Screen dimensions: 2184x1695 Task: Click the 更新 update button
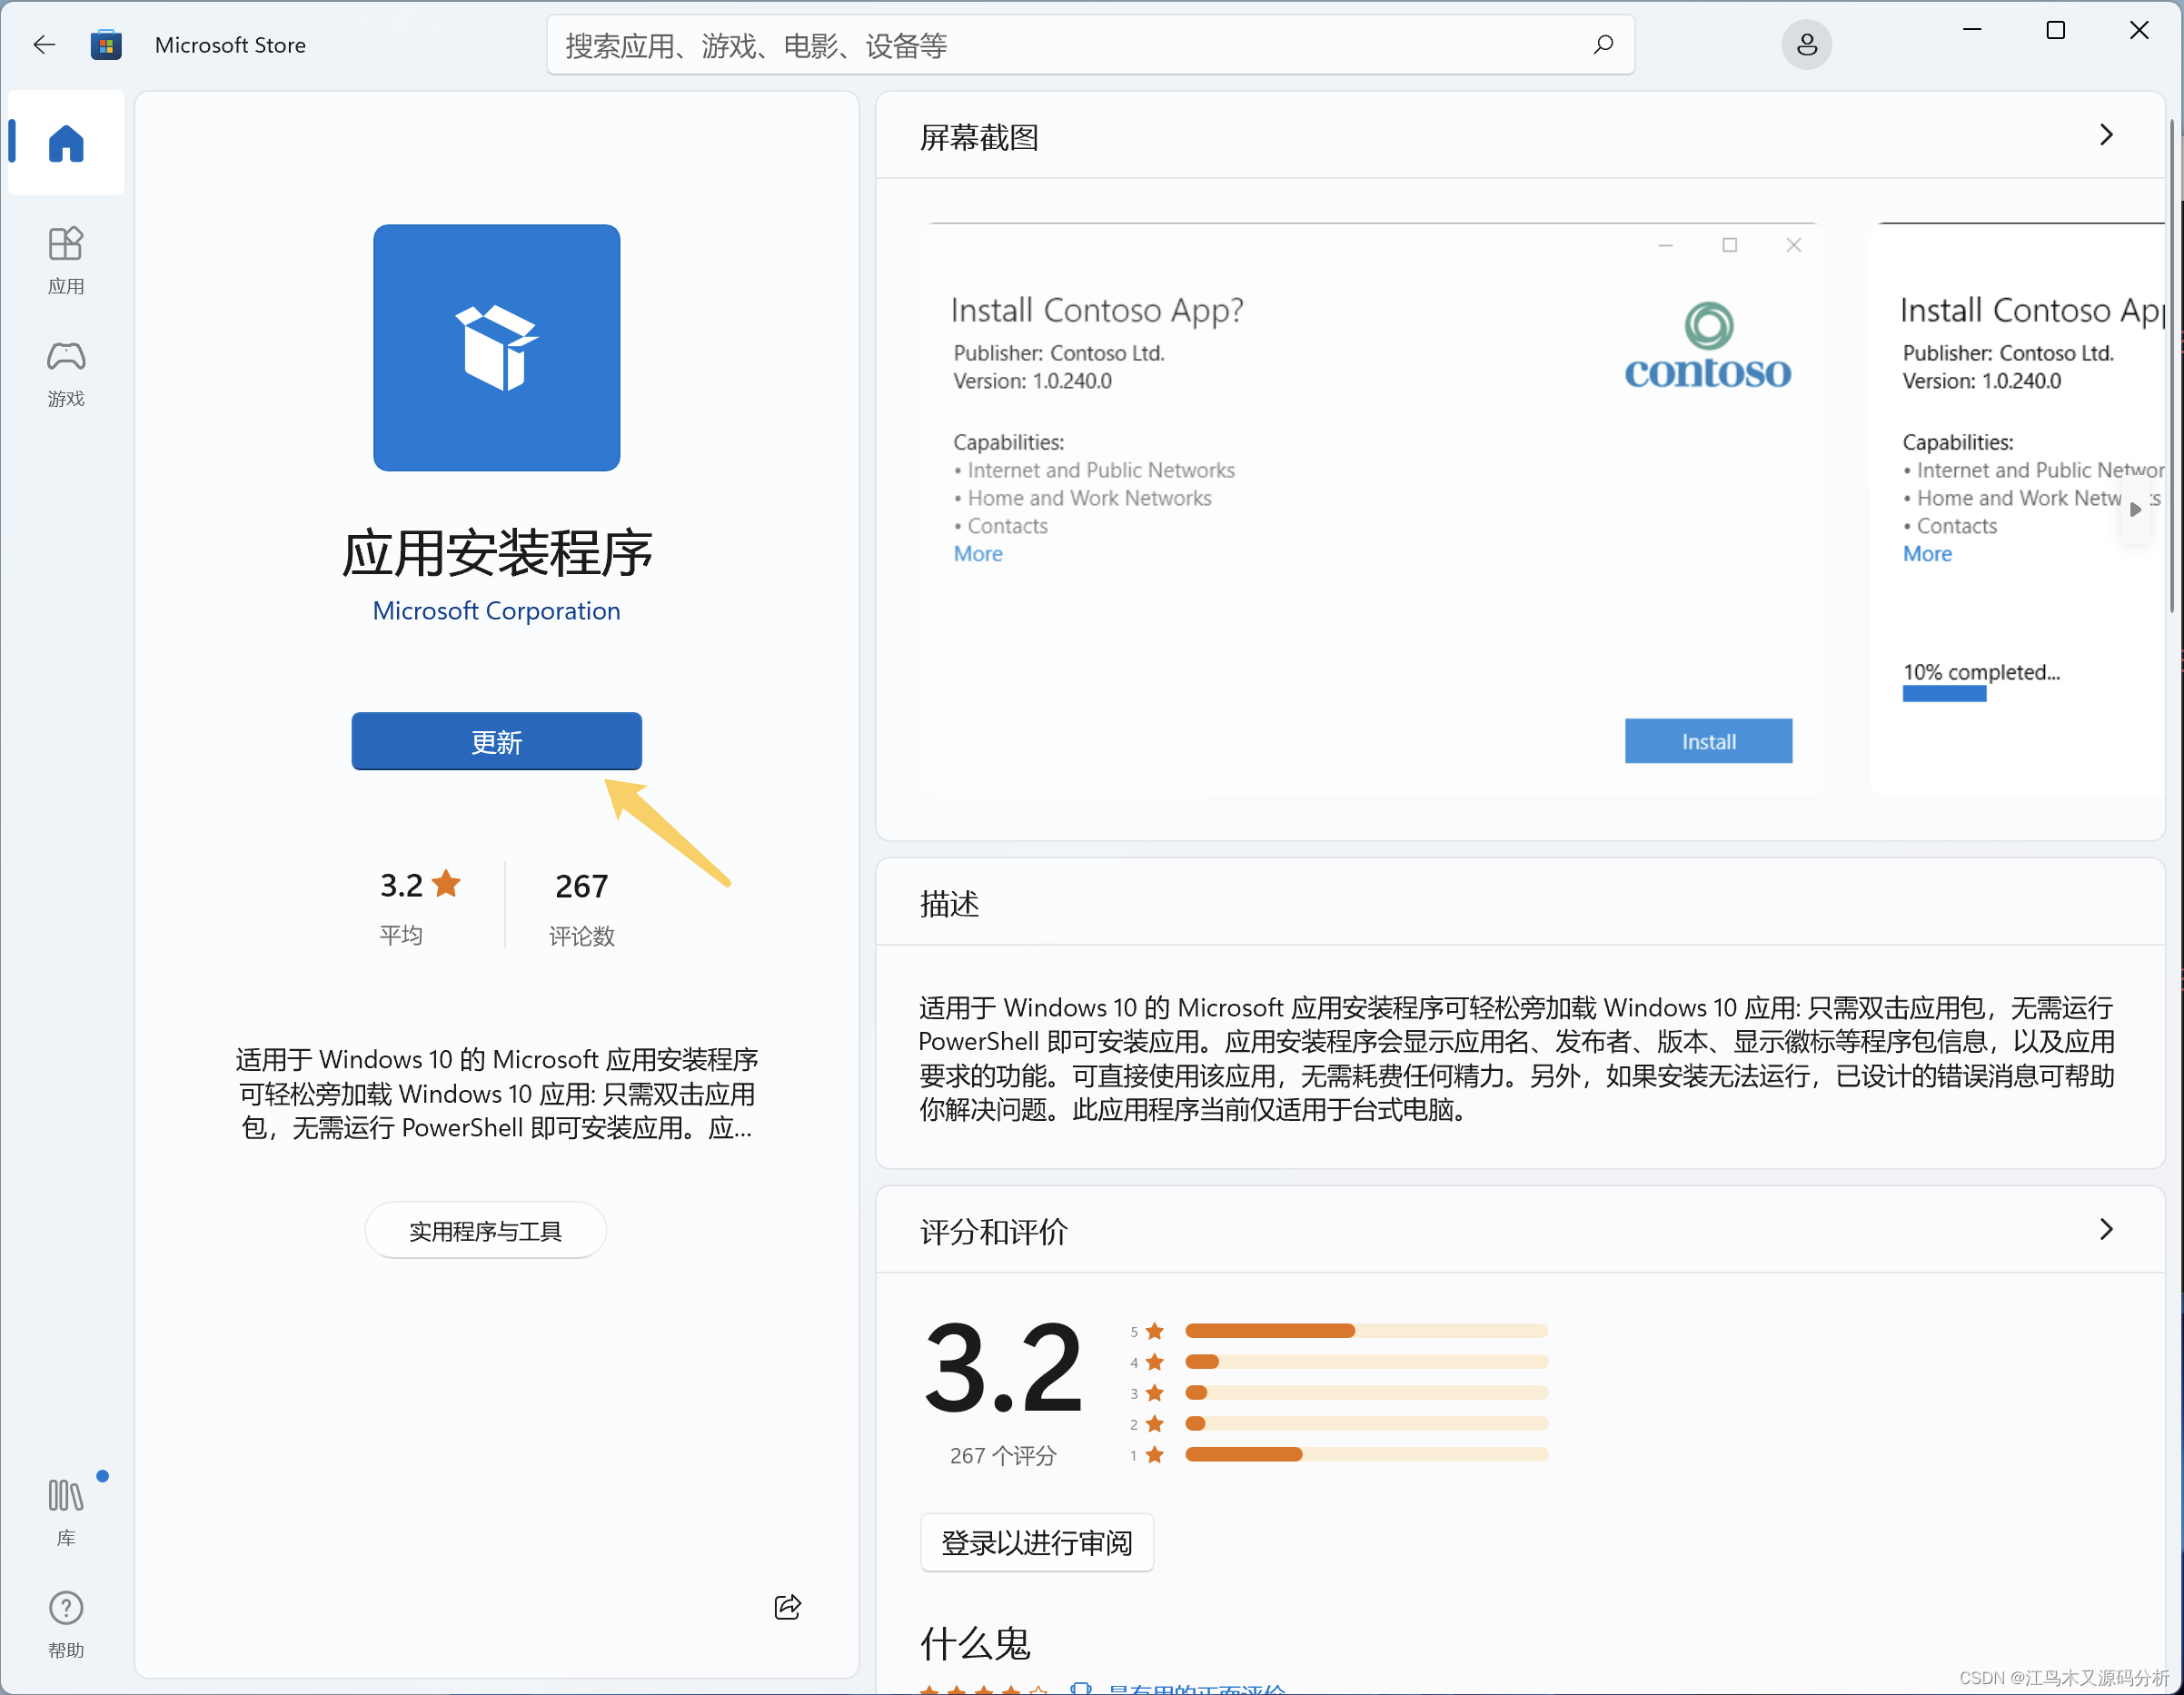click(496, 741)
